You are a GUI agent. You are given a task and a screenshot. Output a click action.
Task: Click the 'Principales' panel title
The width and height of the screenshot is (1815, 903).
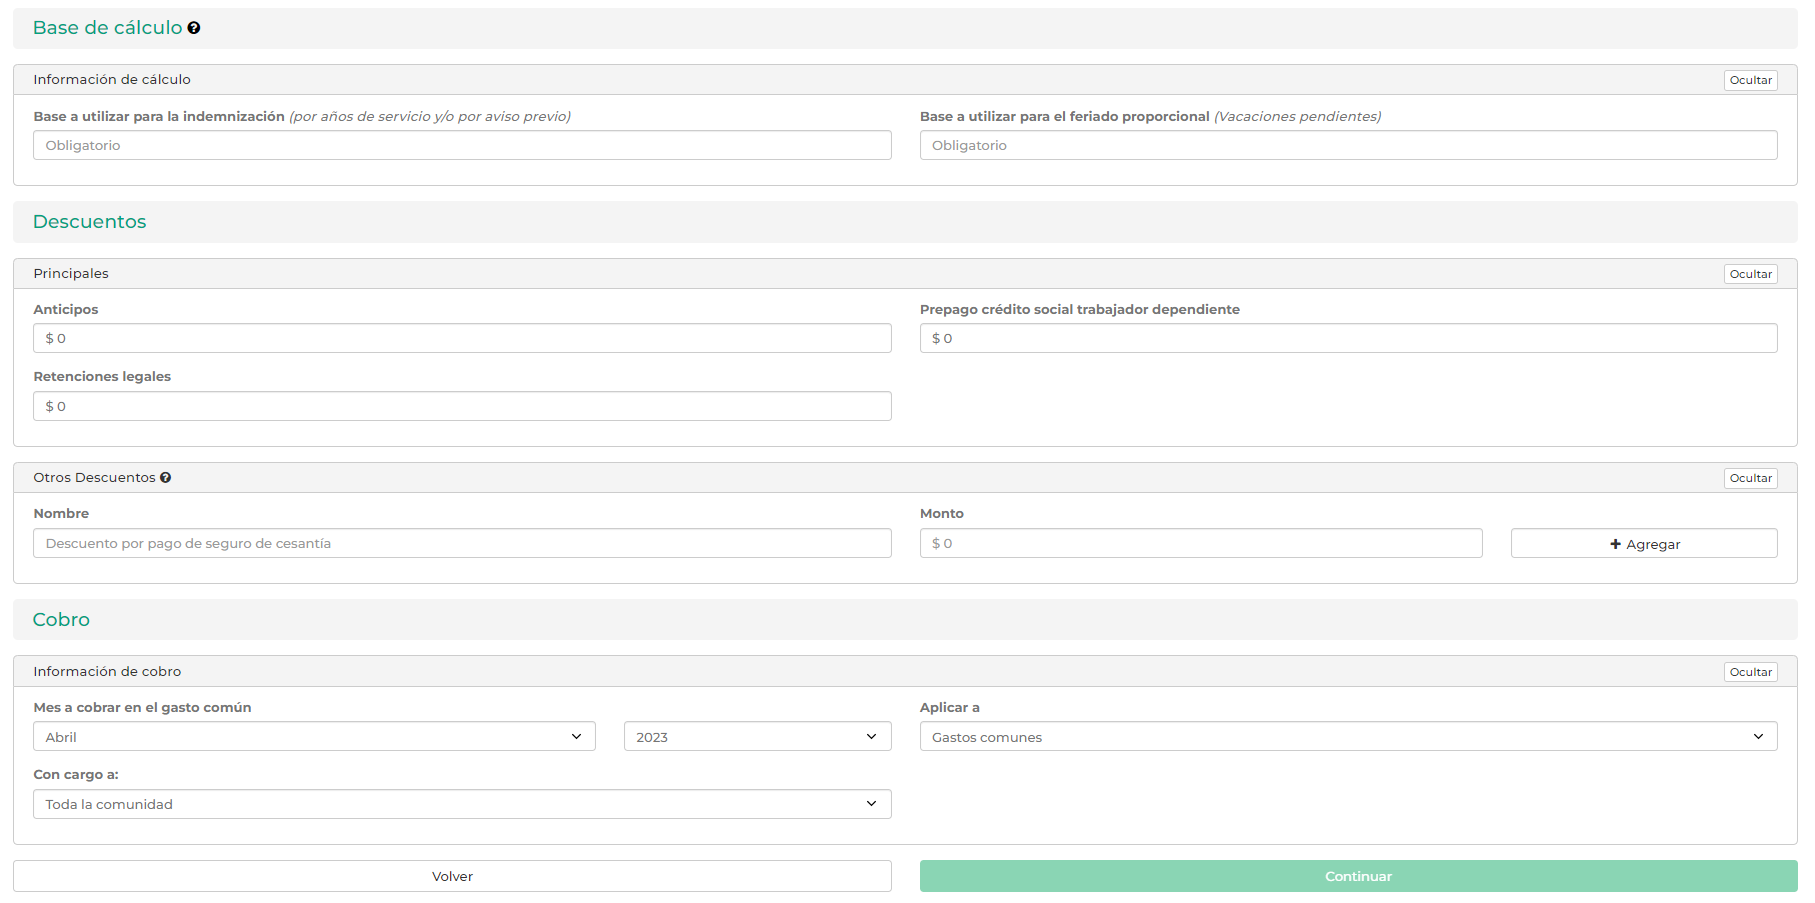(71, 274)
